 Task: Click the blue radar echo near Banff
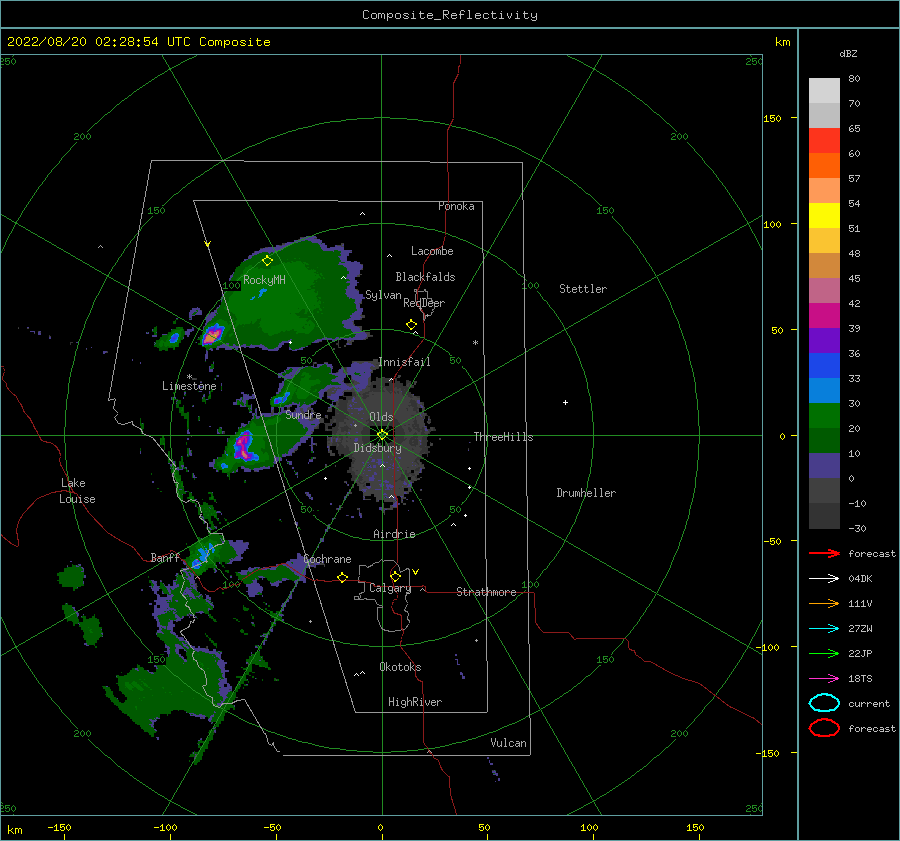pos(202,556)
